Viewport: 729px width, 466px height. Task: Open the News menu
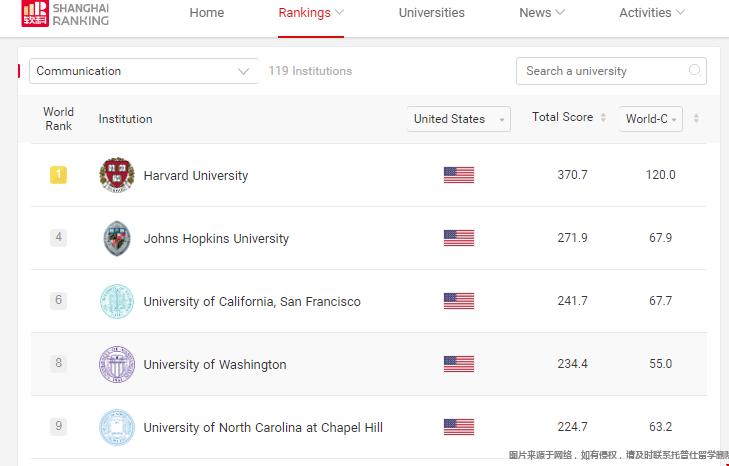click(x=542, y=13)
